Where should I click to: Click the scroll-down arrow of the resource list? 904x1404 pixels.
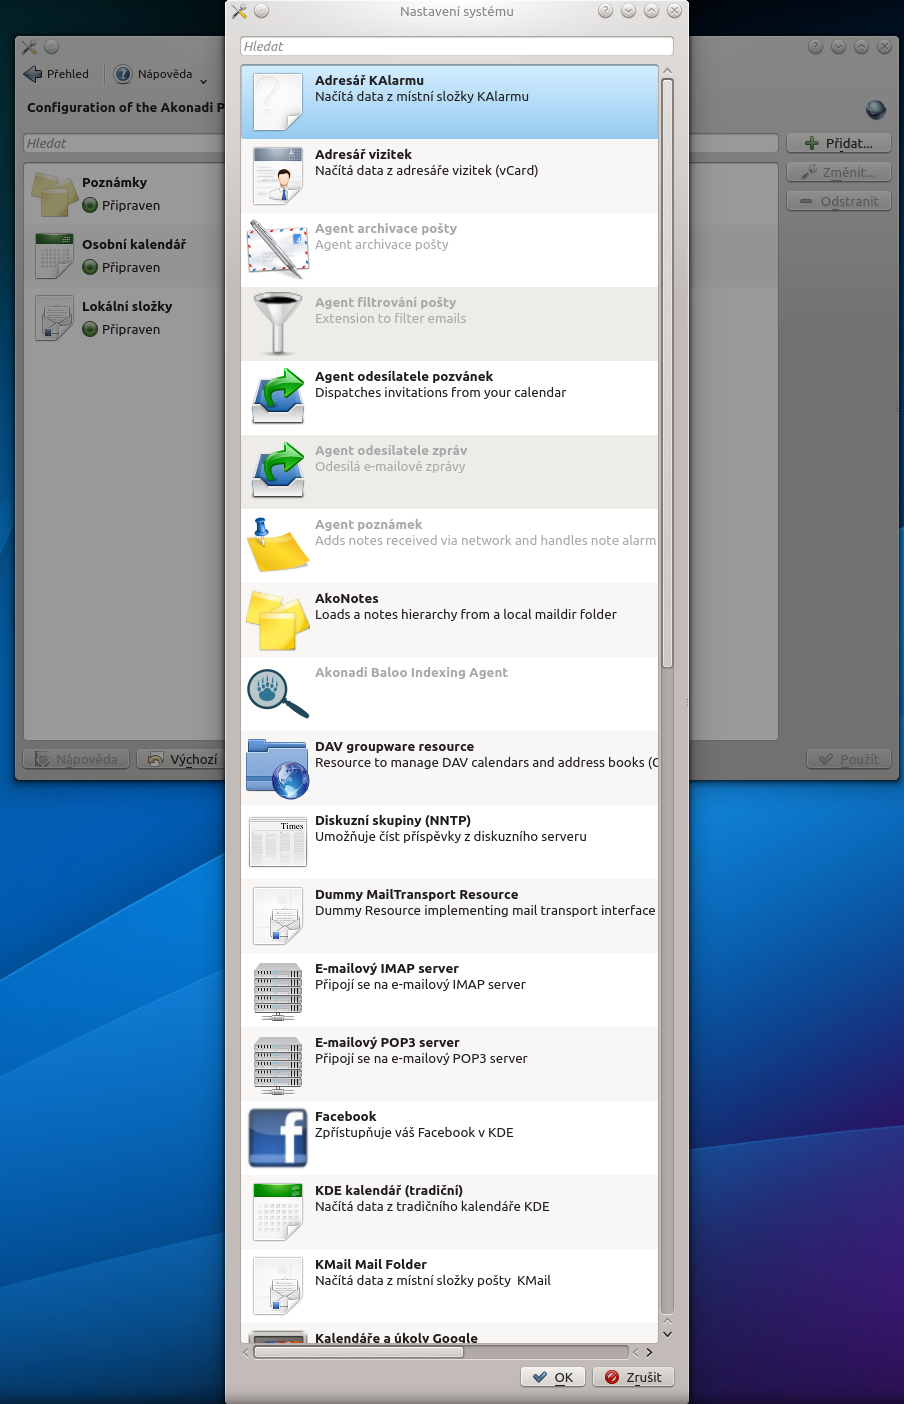point(667,1334)
